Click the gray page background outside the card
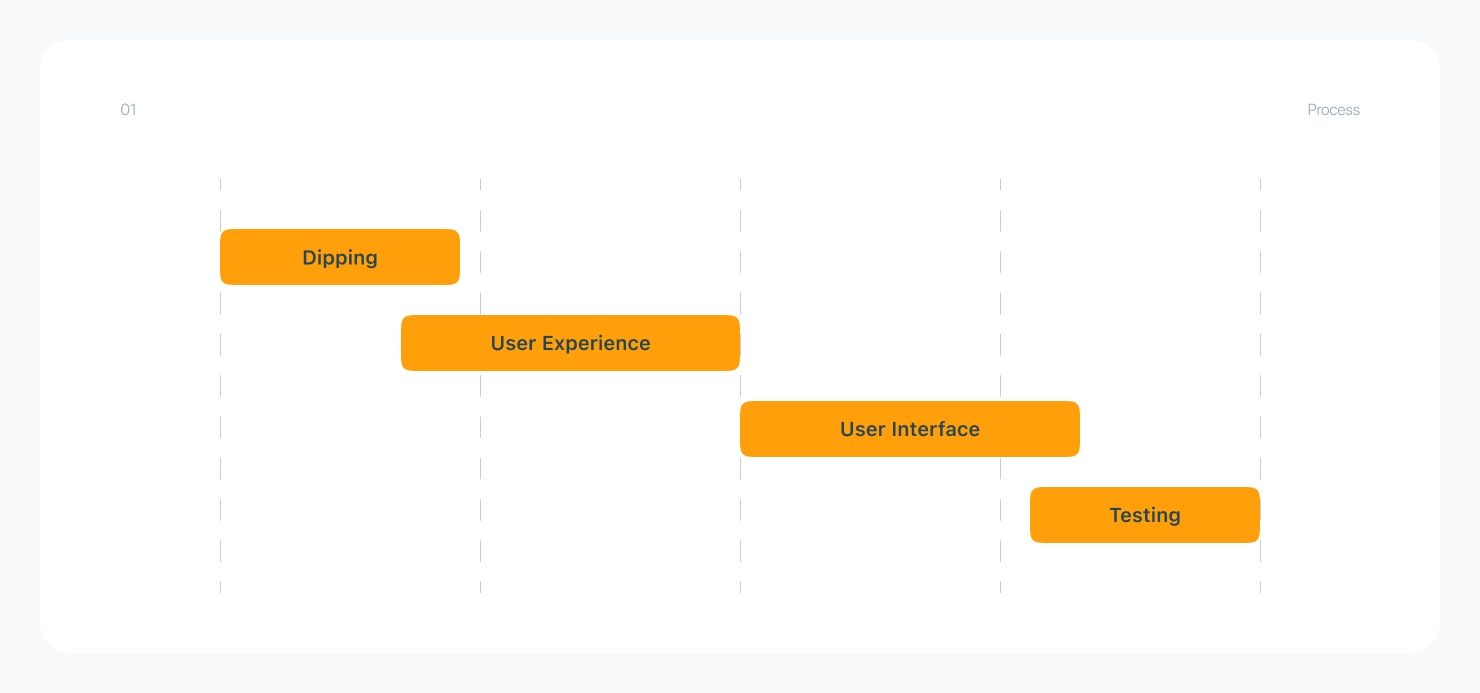The height and width of the screenshot is (693, 1480). (x=740, y=674)
